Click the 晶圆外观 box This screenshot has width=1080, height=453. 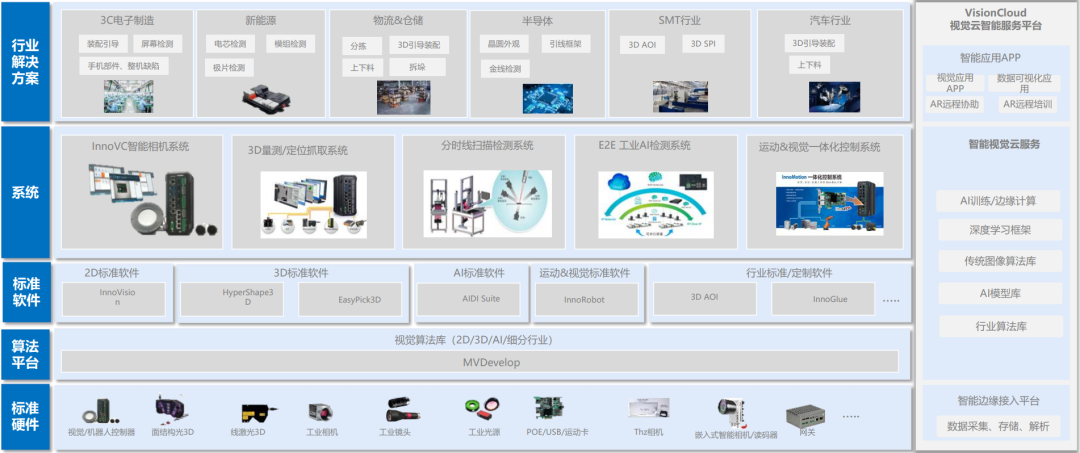click(x=504, y=45)
